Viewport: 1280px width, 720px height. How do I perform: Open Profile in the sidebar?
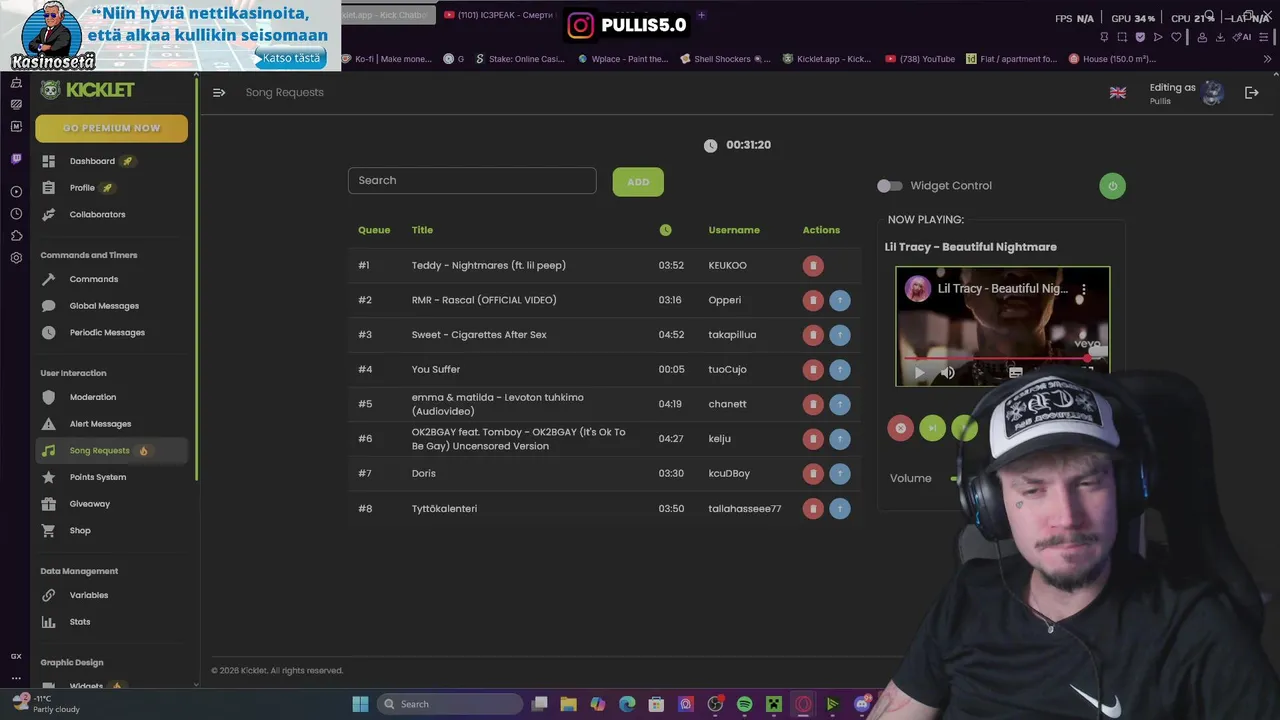click(82, 188)
